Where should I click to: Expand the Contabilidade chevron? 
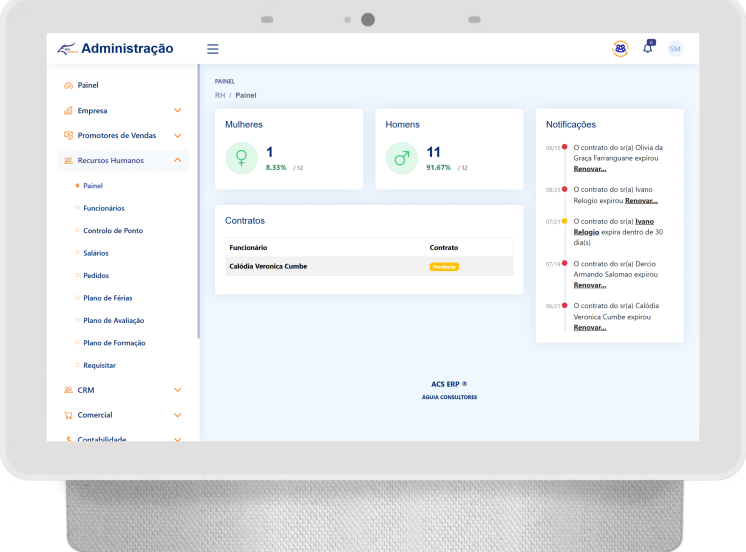177,439
